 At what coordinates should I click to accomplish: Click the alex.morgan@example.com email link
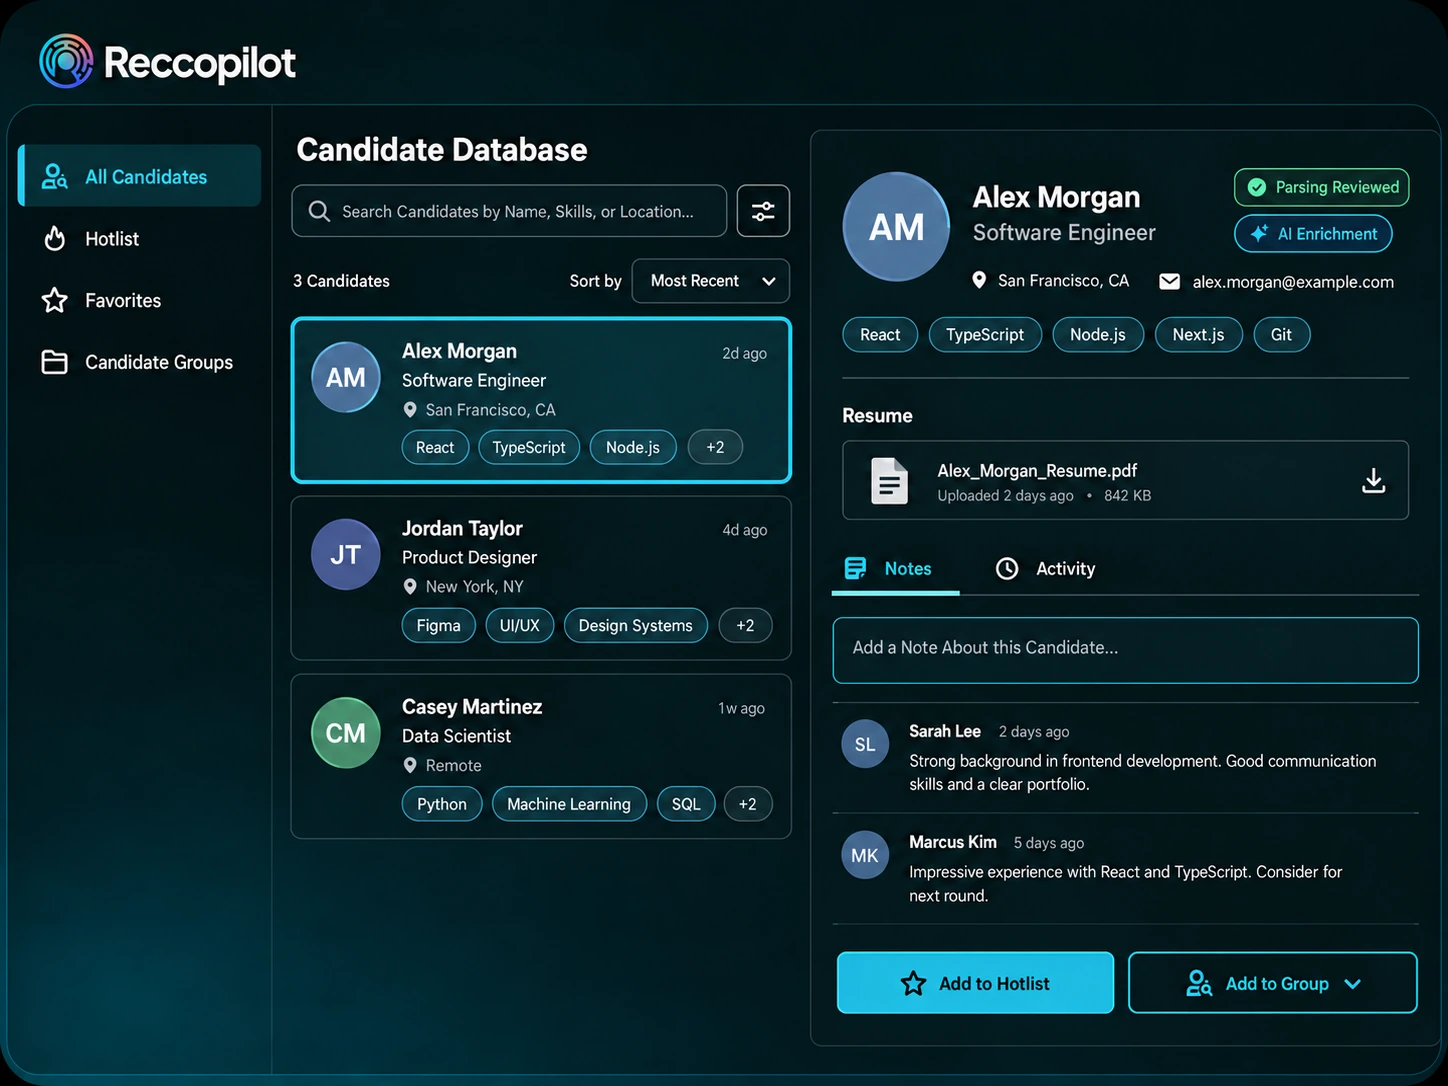pos(1293,282)
